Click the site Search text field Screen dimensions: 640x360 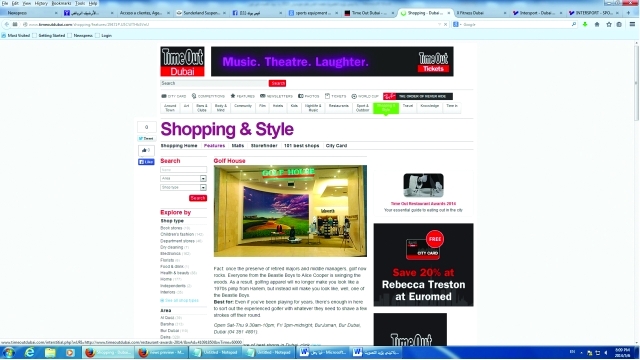click(x=214, y=83)
